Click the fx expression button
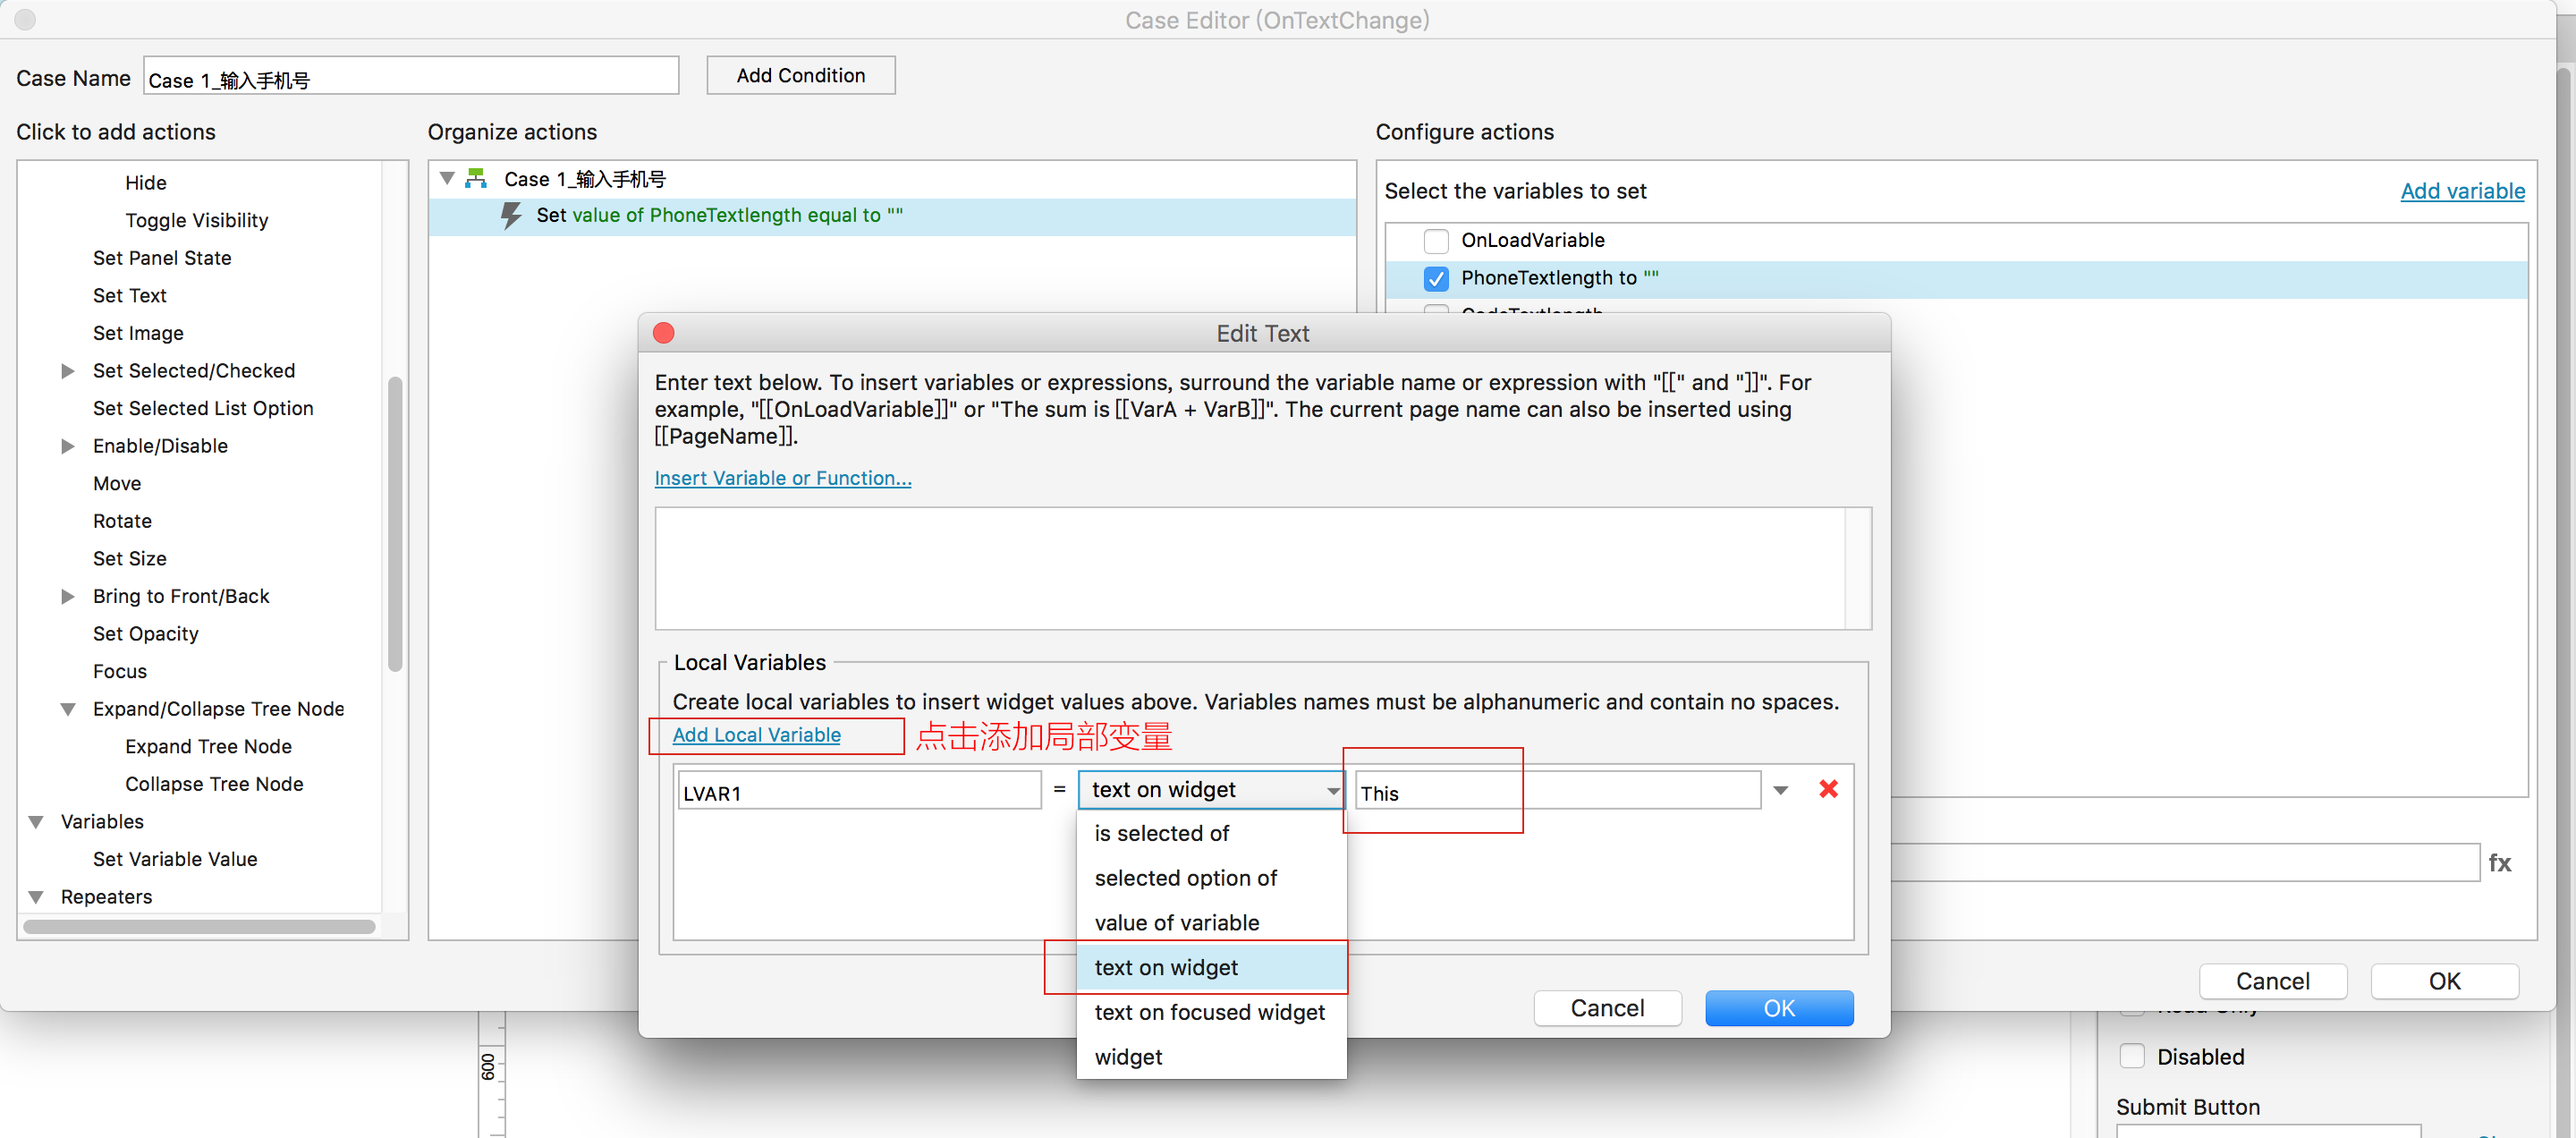The image size is (2576, 1138). tap(2499, 863)
